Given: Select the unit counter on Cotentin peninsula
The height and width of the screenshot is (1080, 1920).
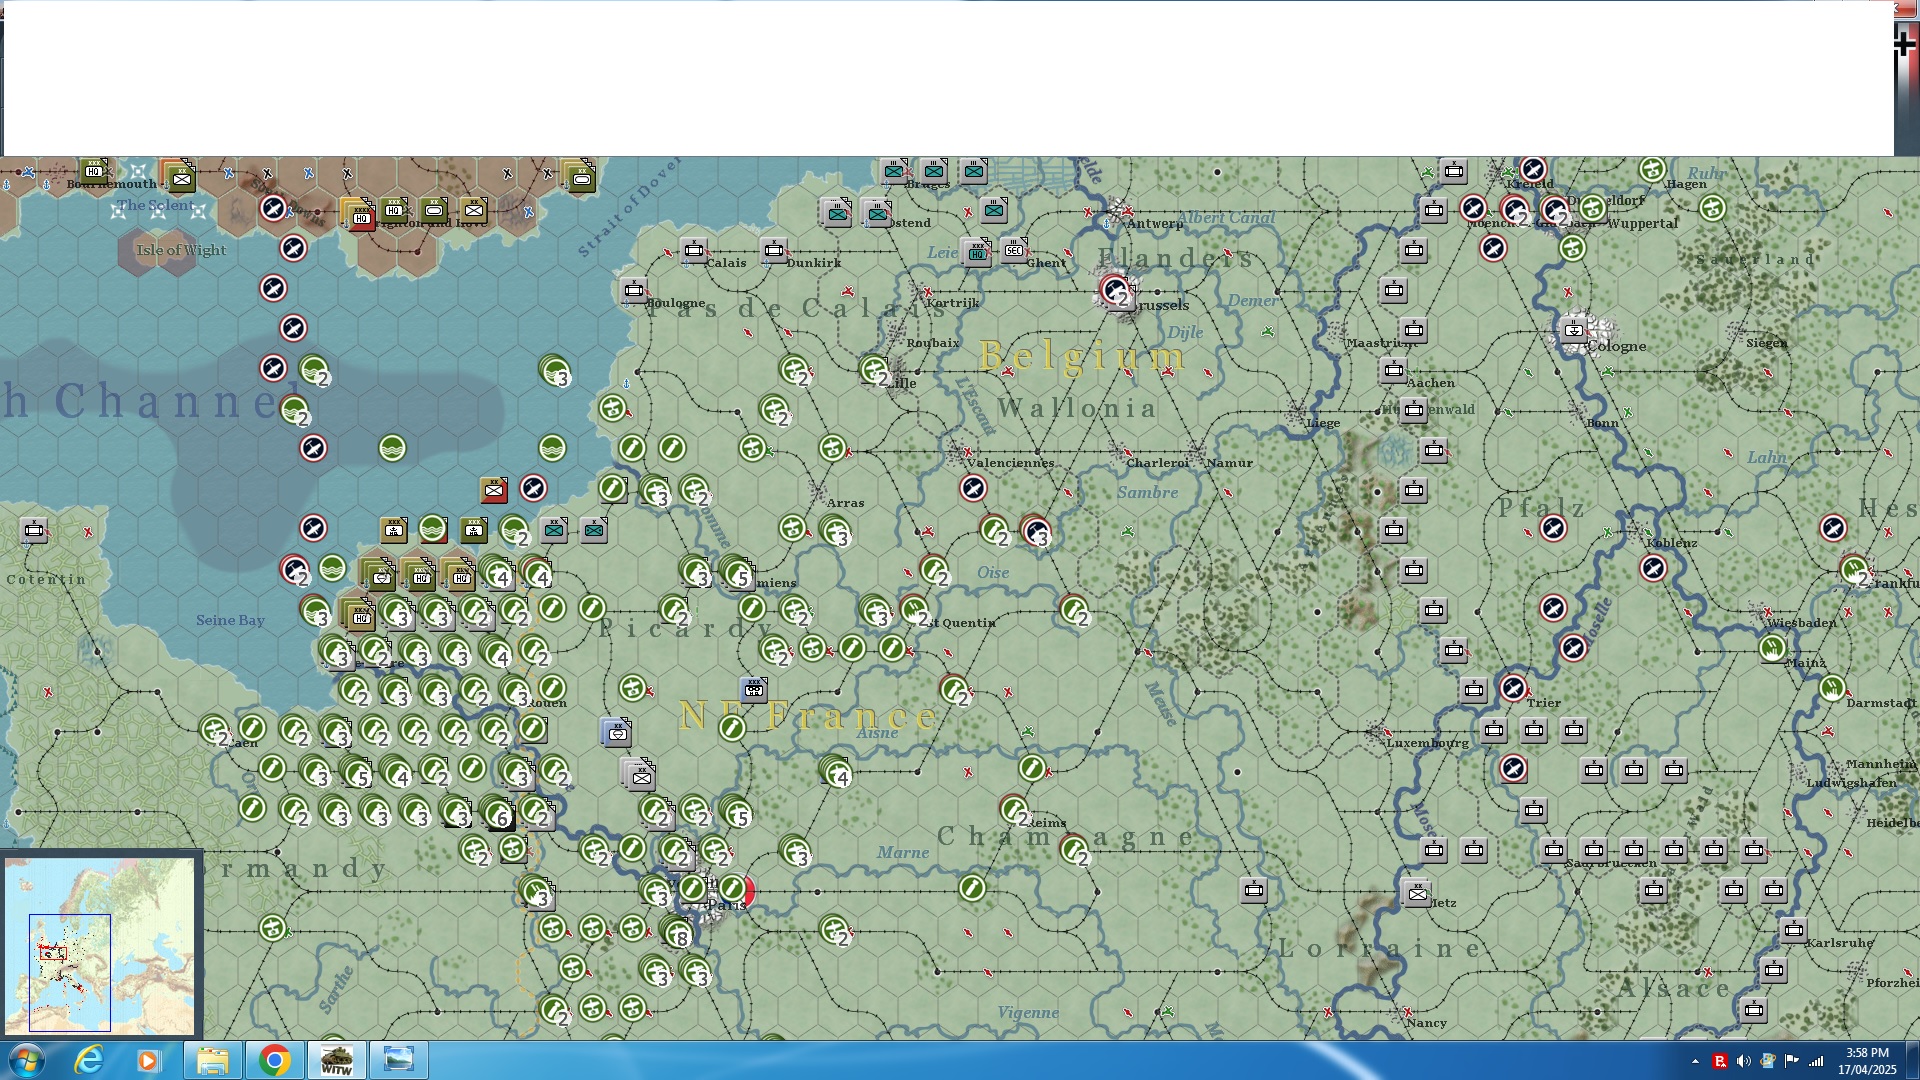Looking at the screenshot, I should (x=34, y=530).
